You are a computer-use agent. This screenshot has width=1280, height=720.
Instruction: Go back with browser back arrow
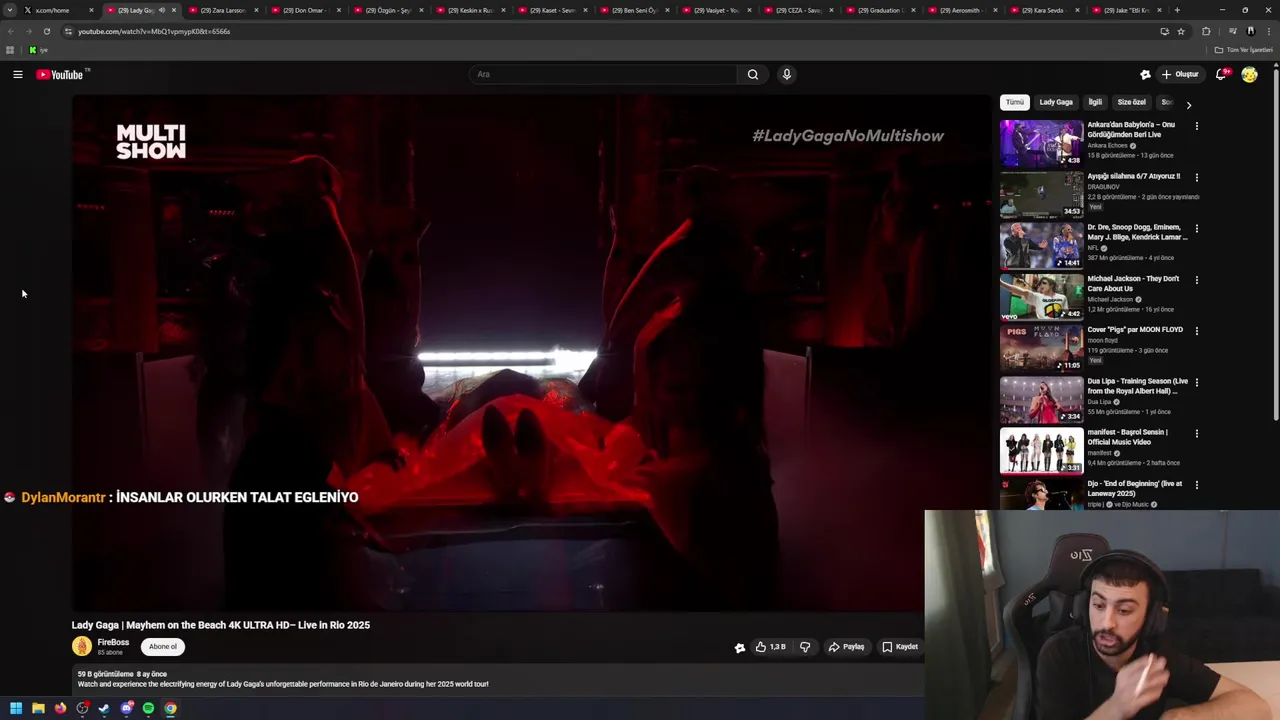[x=11, y=31]
